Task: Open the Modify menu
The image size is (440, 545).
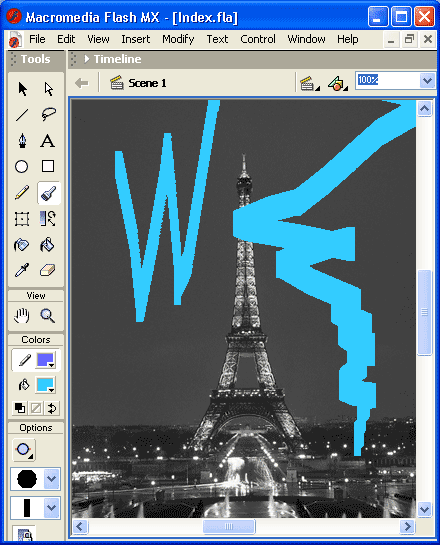Action: tap(178, 39)
